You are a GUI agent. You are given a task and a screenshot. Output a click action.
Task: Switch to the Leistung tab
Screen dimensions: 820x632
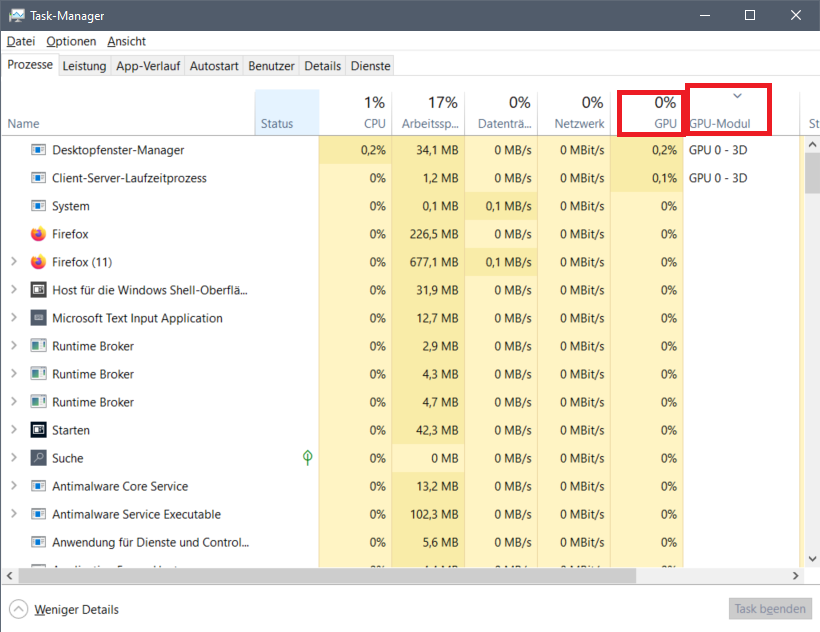click(x=84, y=66)
